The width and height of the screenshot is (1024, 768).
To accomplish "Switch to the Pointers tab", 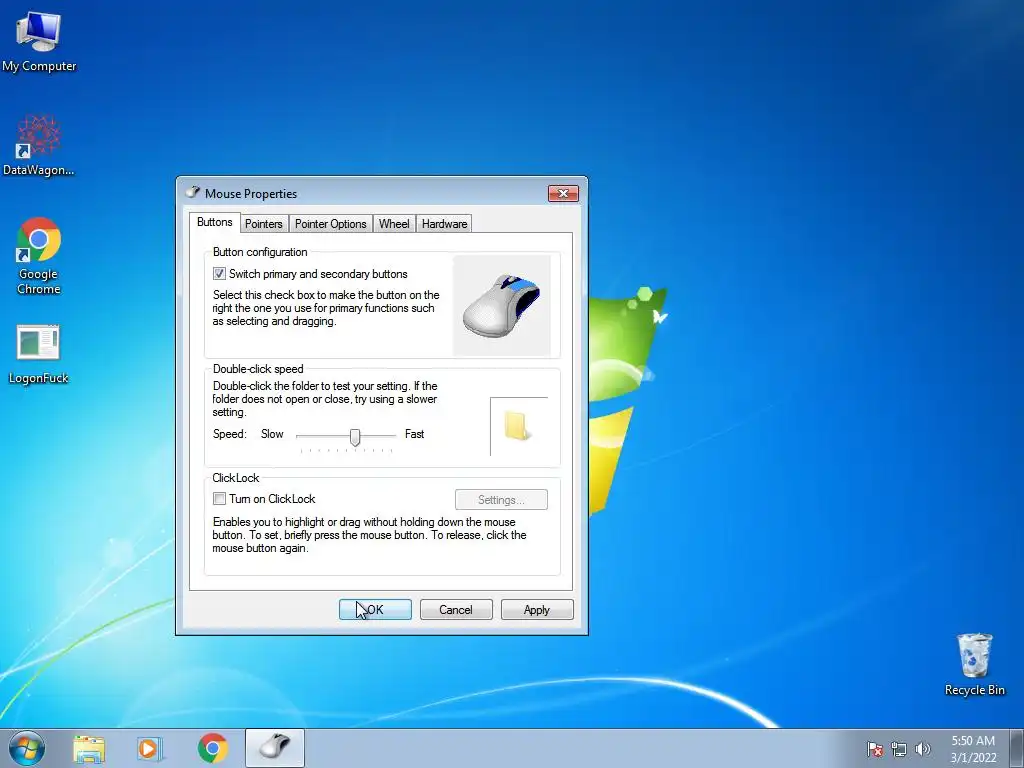I will [264, 224].
